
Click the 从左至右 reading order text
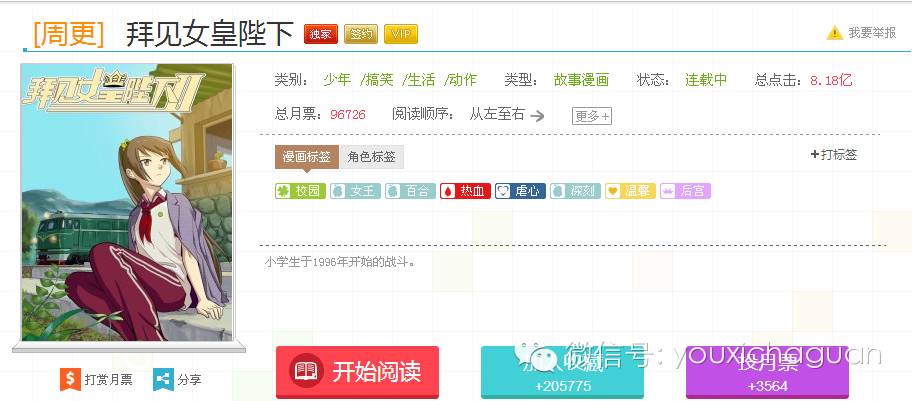497,114
